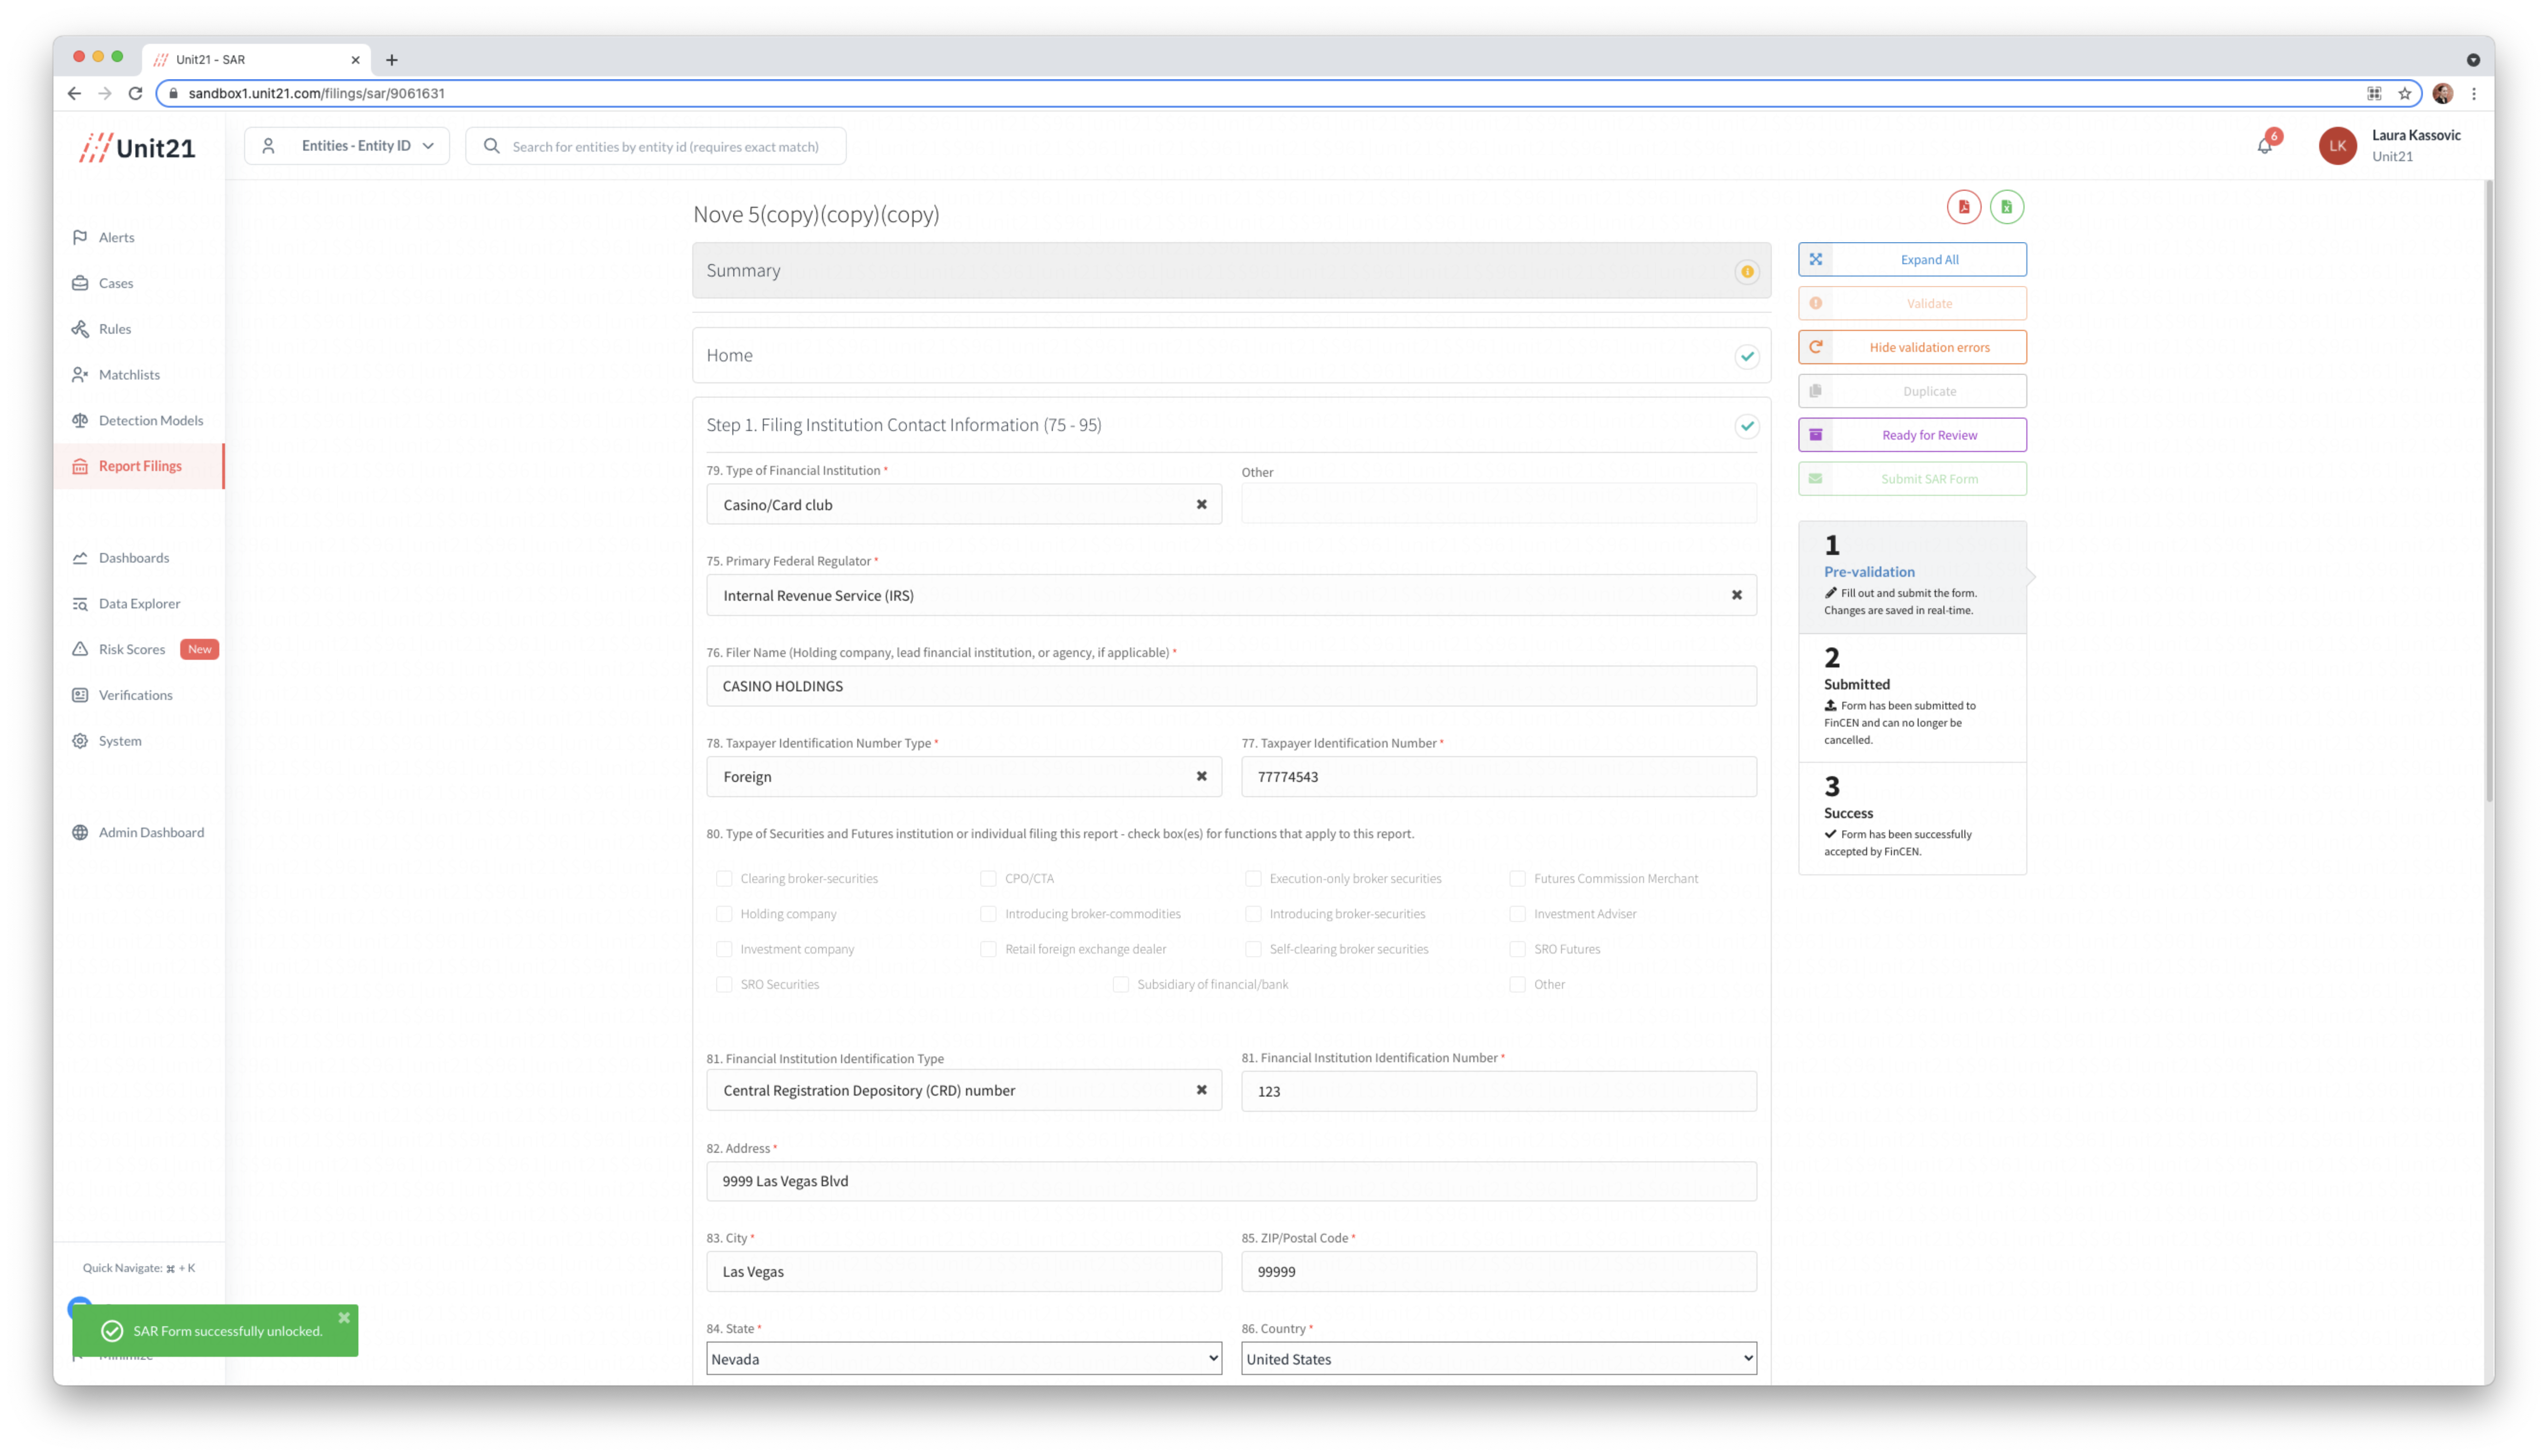This screenshot has width=2548, height=1456.
Task: Dismiss the SAR Form unlocked toast
Action: coord(344,1318)
